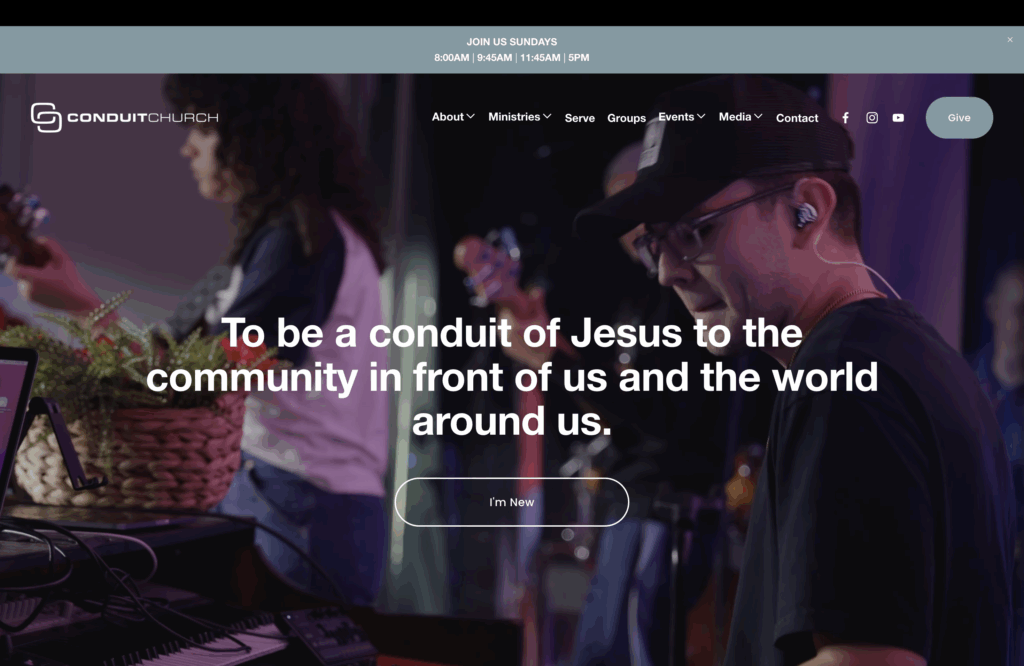Go to the Serve page
The height and width of the screenshot is (666, 1024).
[580, 118]
